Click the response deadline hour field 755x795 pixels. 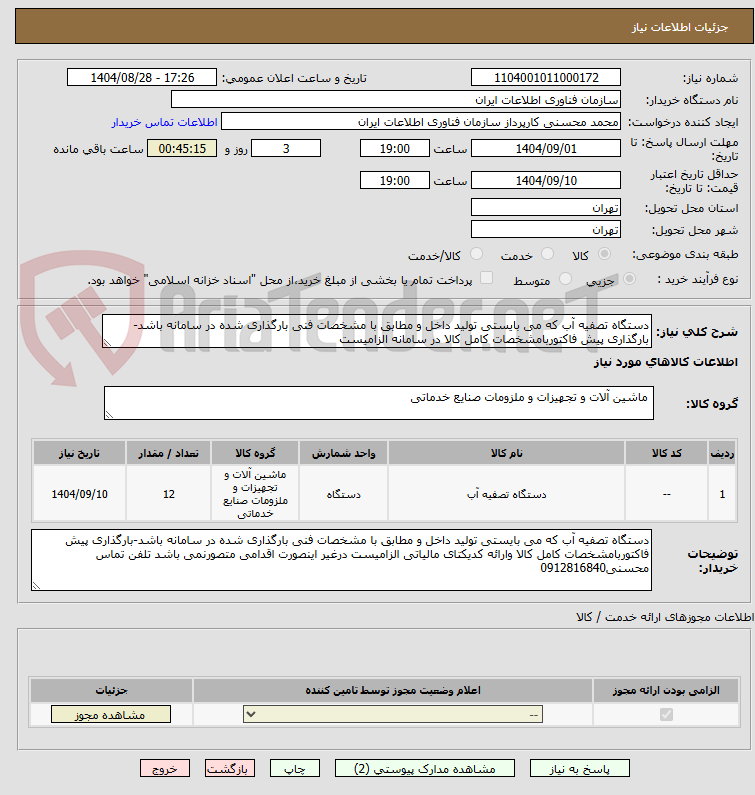click(x=394, y=149)
